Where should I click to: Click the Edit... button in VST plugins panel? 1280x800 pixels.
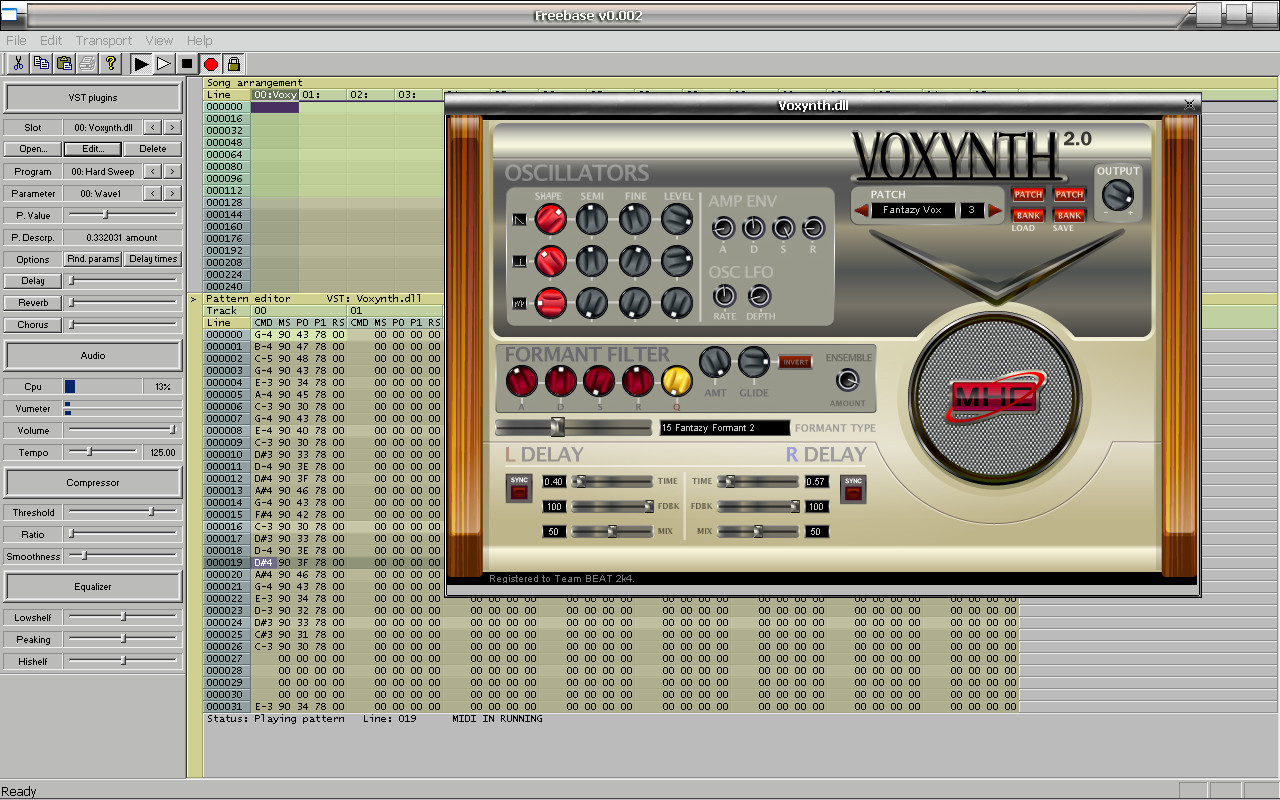(x=93, y=149)
